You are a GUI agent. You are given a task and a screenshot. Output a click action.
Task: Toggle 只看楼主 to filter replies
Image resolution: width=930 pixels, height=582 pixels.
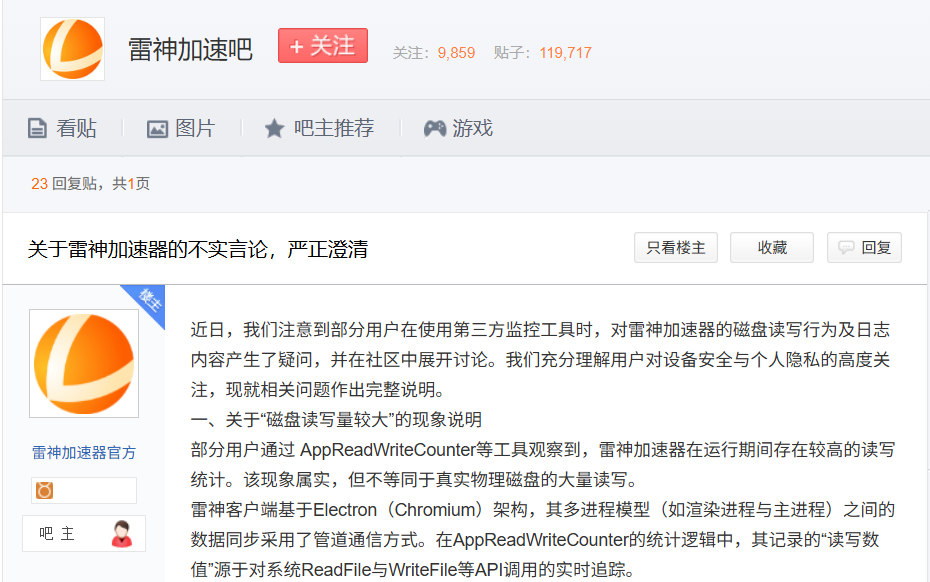tap(675, 248)
